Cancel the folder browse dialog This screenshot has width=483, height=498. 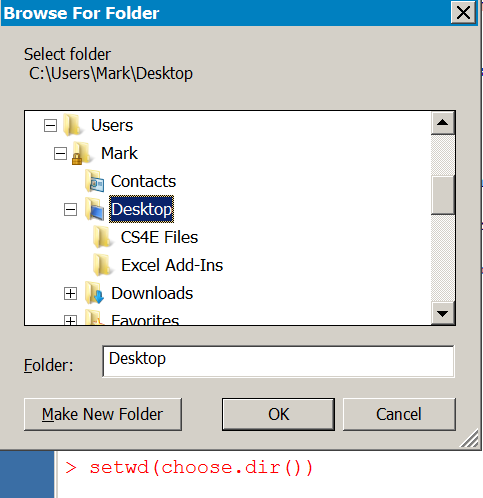point(399,414)
